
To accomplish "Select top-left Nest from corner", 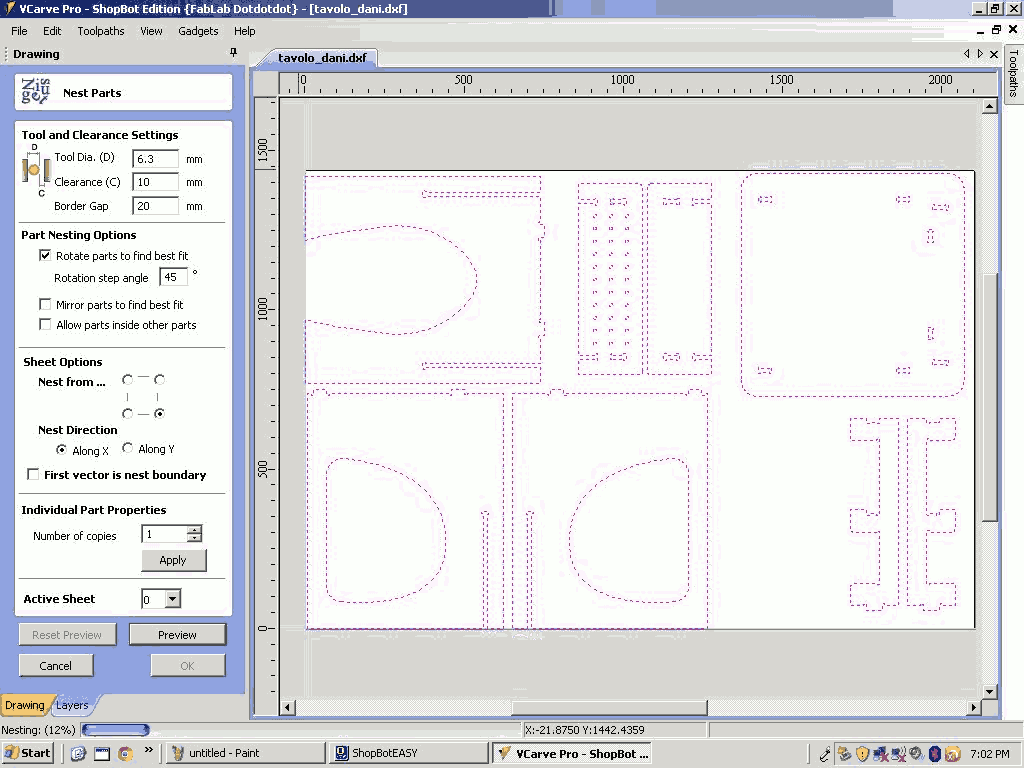I will pos(127,379).
